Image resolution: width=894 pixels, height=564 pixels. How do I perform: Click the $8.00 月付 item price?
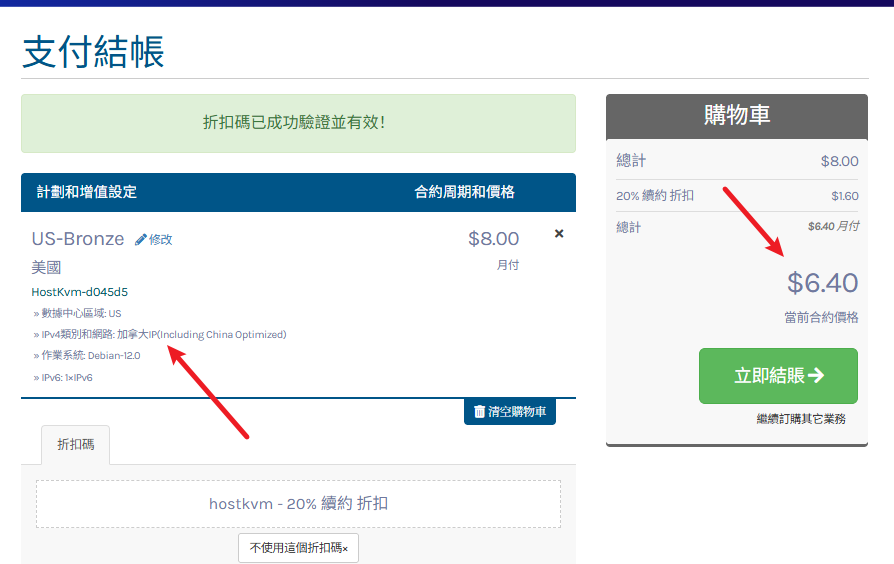(x=493, y=239)
